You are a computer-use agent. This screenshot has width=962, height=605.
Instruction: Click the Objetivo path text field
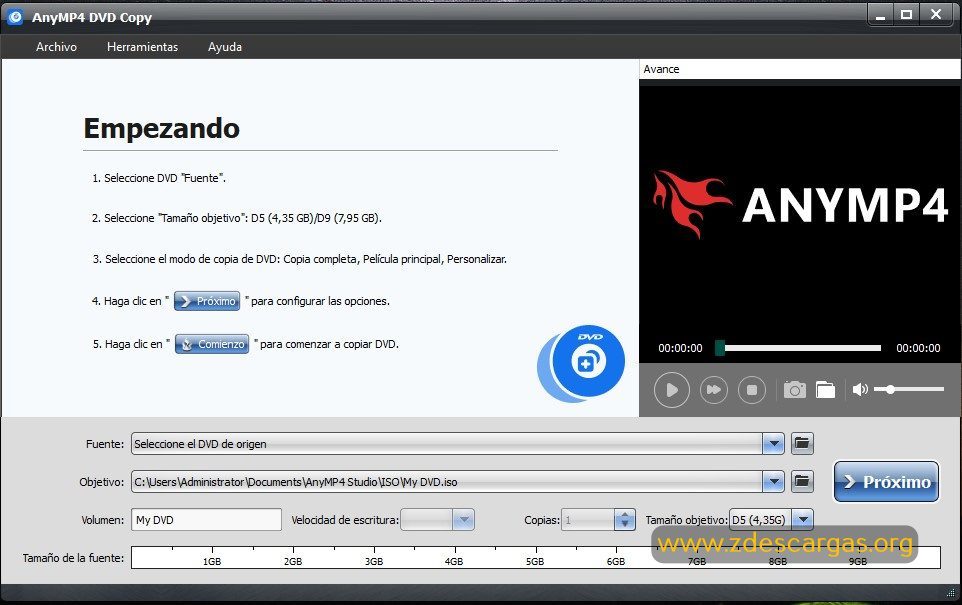(x=447, y=482)
